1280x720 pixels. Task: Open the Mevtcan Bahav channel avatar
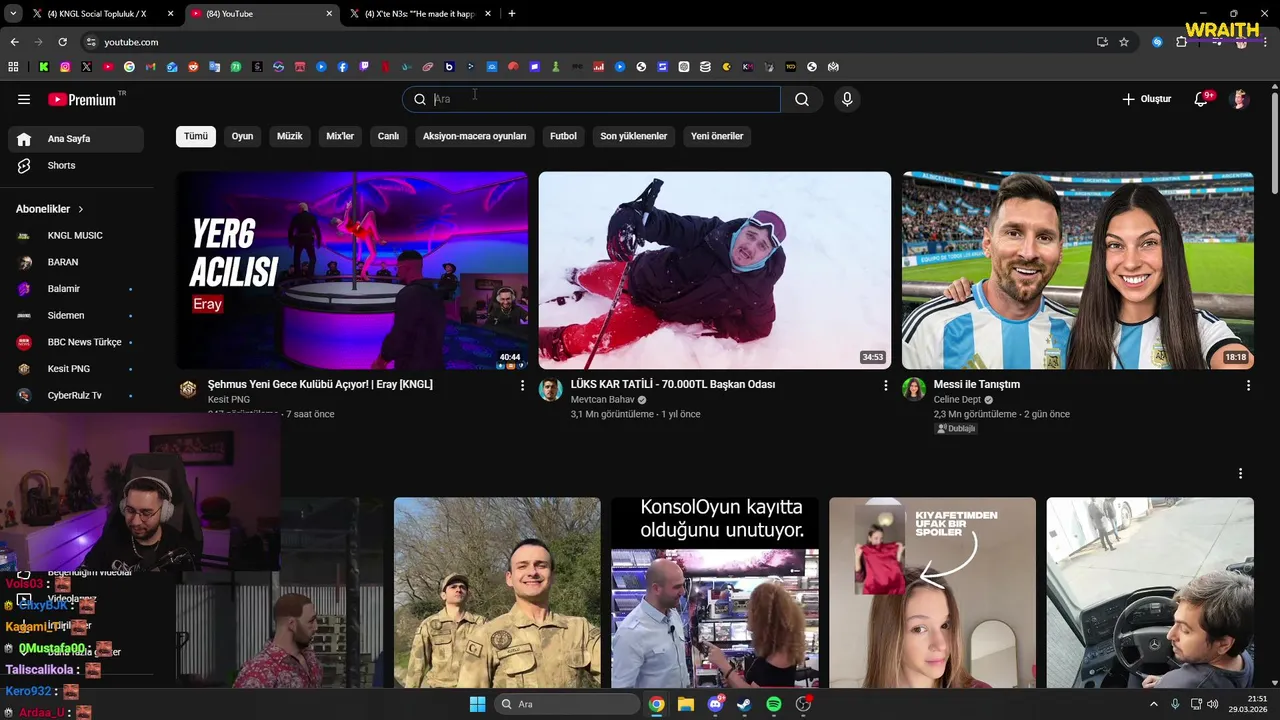pyautogui.click(x=551, y=389)
